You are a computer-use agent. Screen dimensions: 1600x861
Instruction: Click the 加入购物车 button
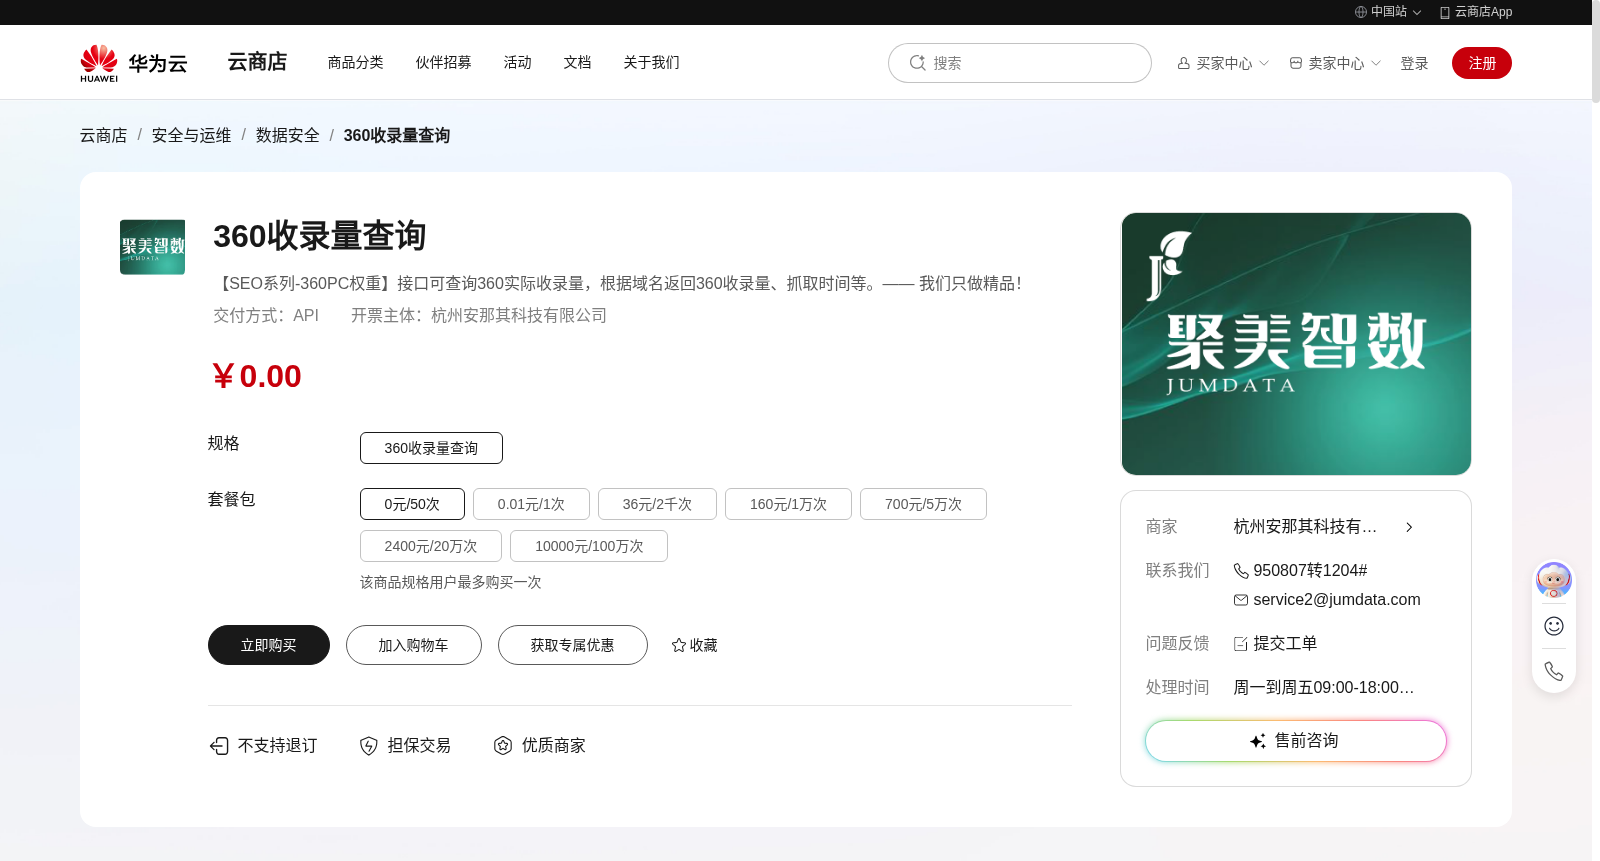click(x=414, y=645)
